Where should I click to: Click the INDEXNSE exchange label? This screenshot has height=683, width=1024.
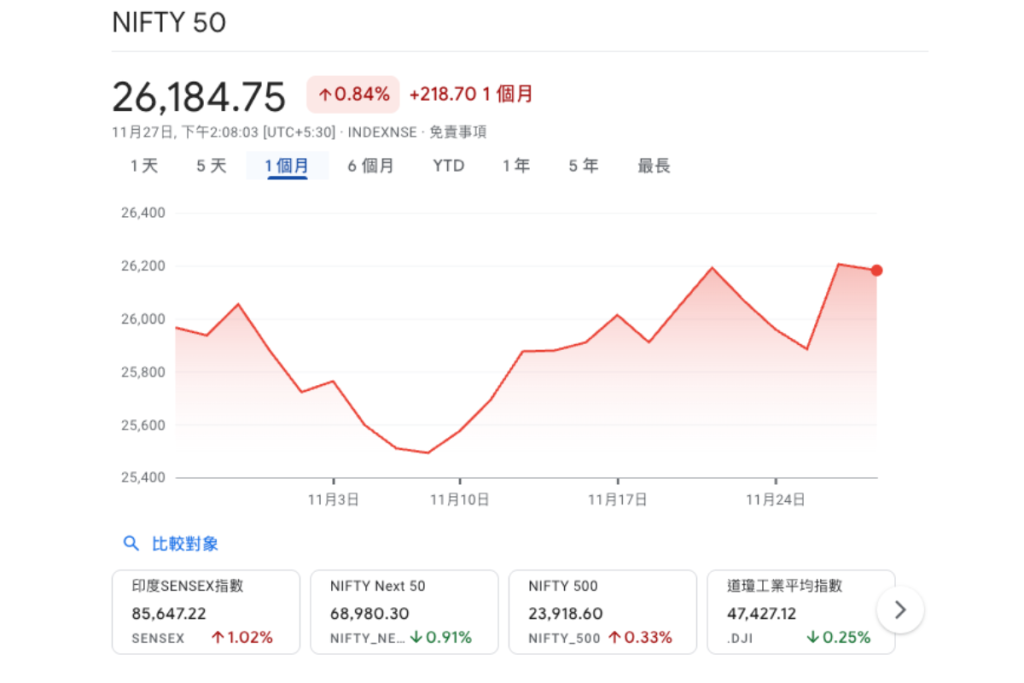(x=382, y=133)
